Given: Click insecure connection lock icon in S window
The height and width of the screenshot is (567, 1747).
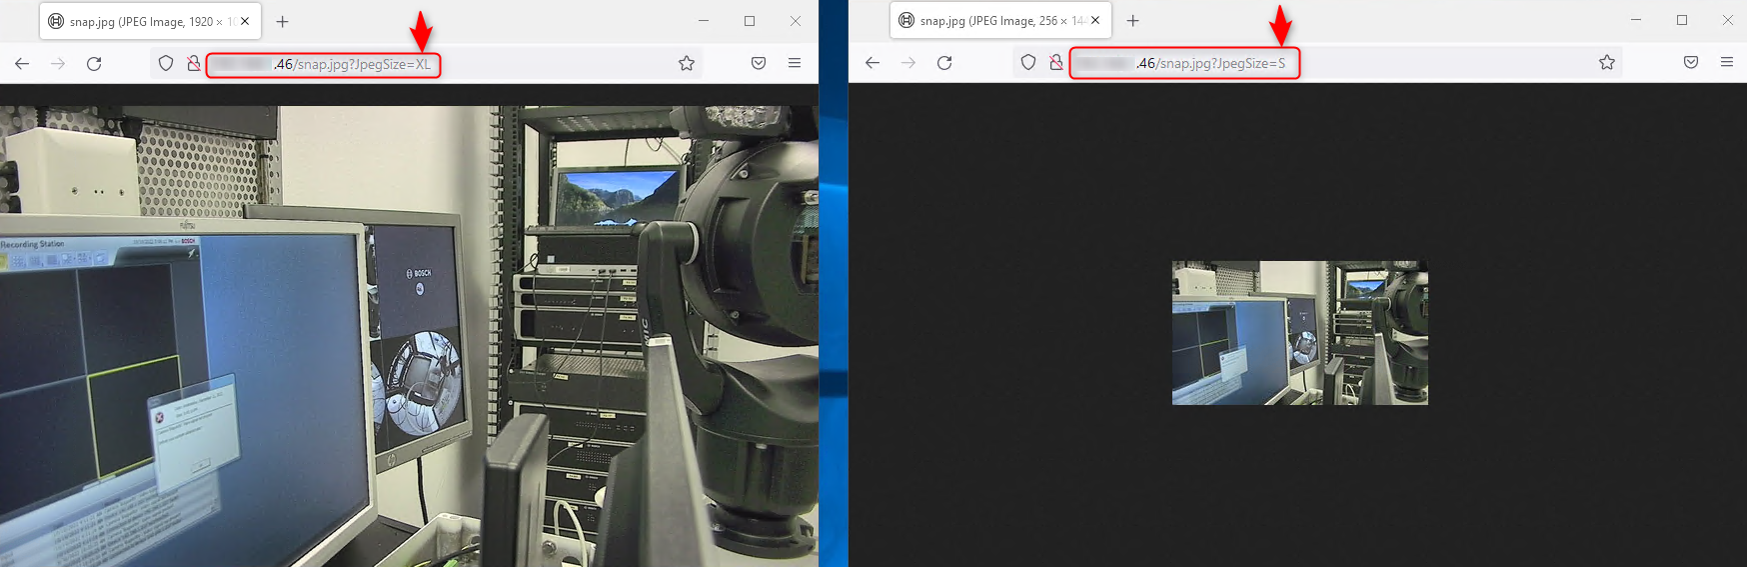Looking at the screenshot, I should 1055,63.
